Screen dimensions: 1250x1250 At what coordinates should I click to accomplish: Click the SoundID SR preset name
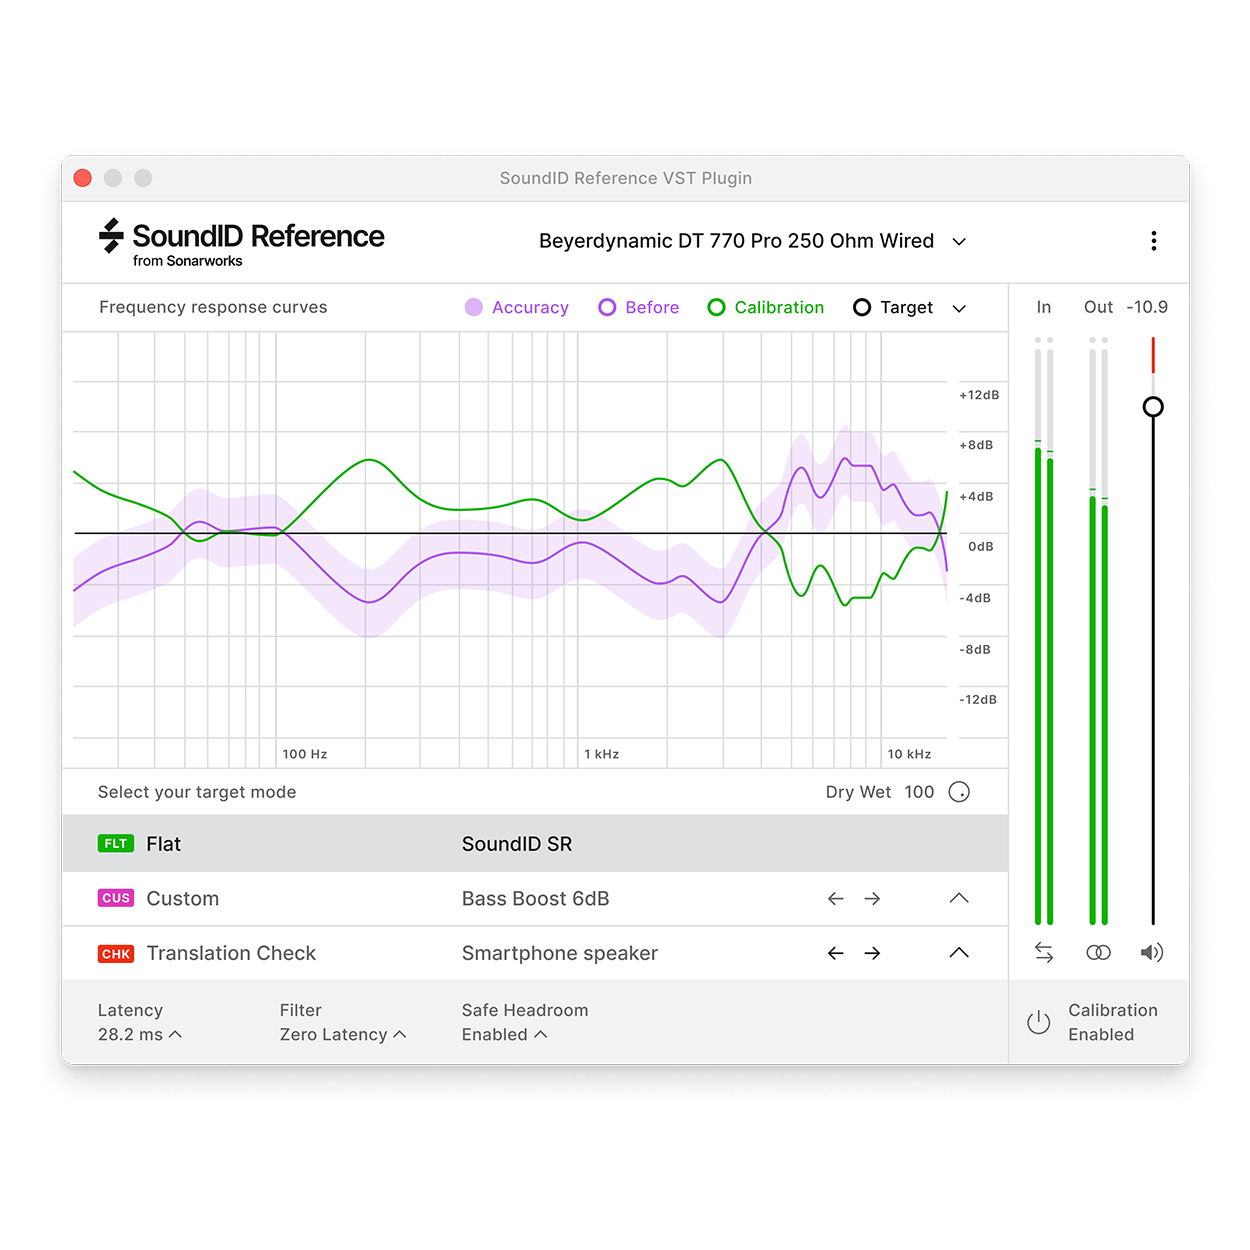pyautogui.click(x=517, y=844)
